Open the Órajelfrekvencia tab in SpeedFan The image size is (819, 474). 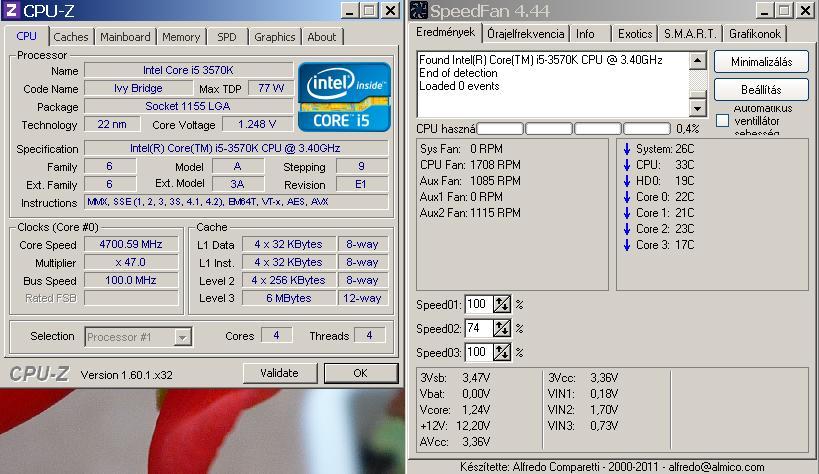[x=525, y=34]
